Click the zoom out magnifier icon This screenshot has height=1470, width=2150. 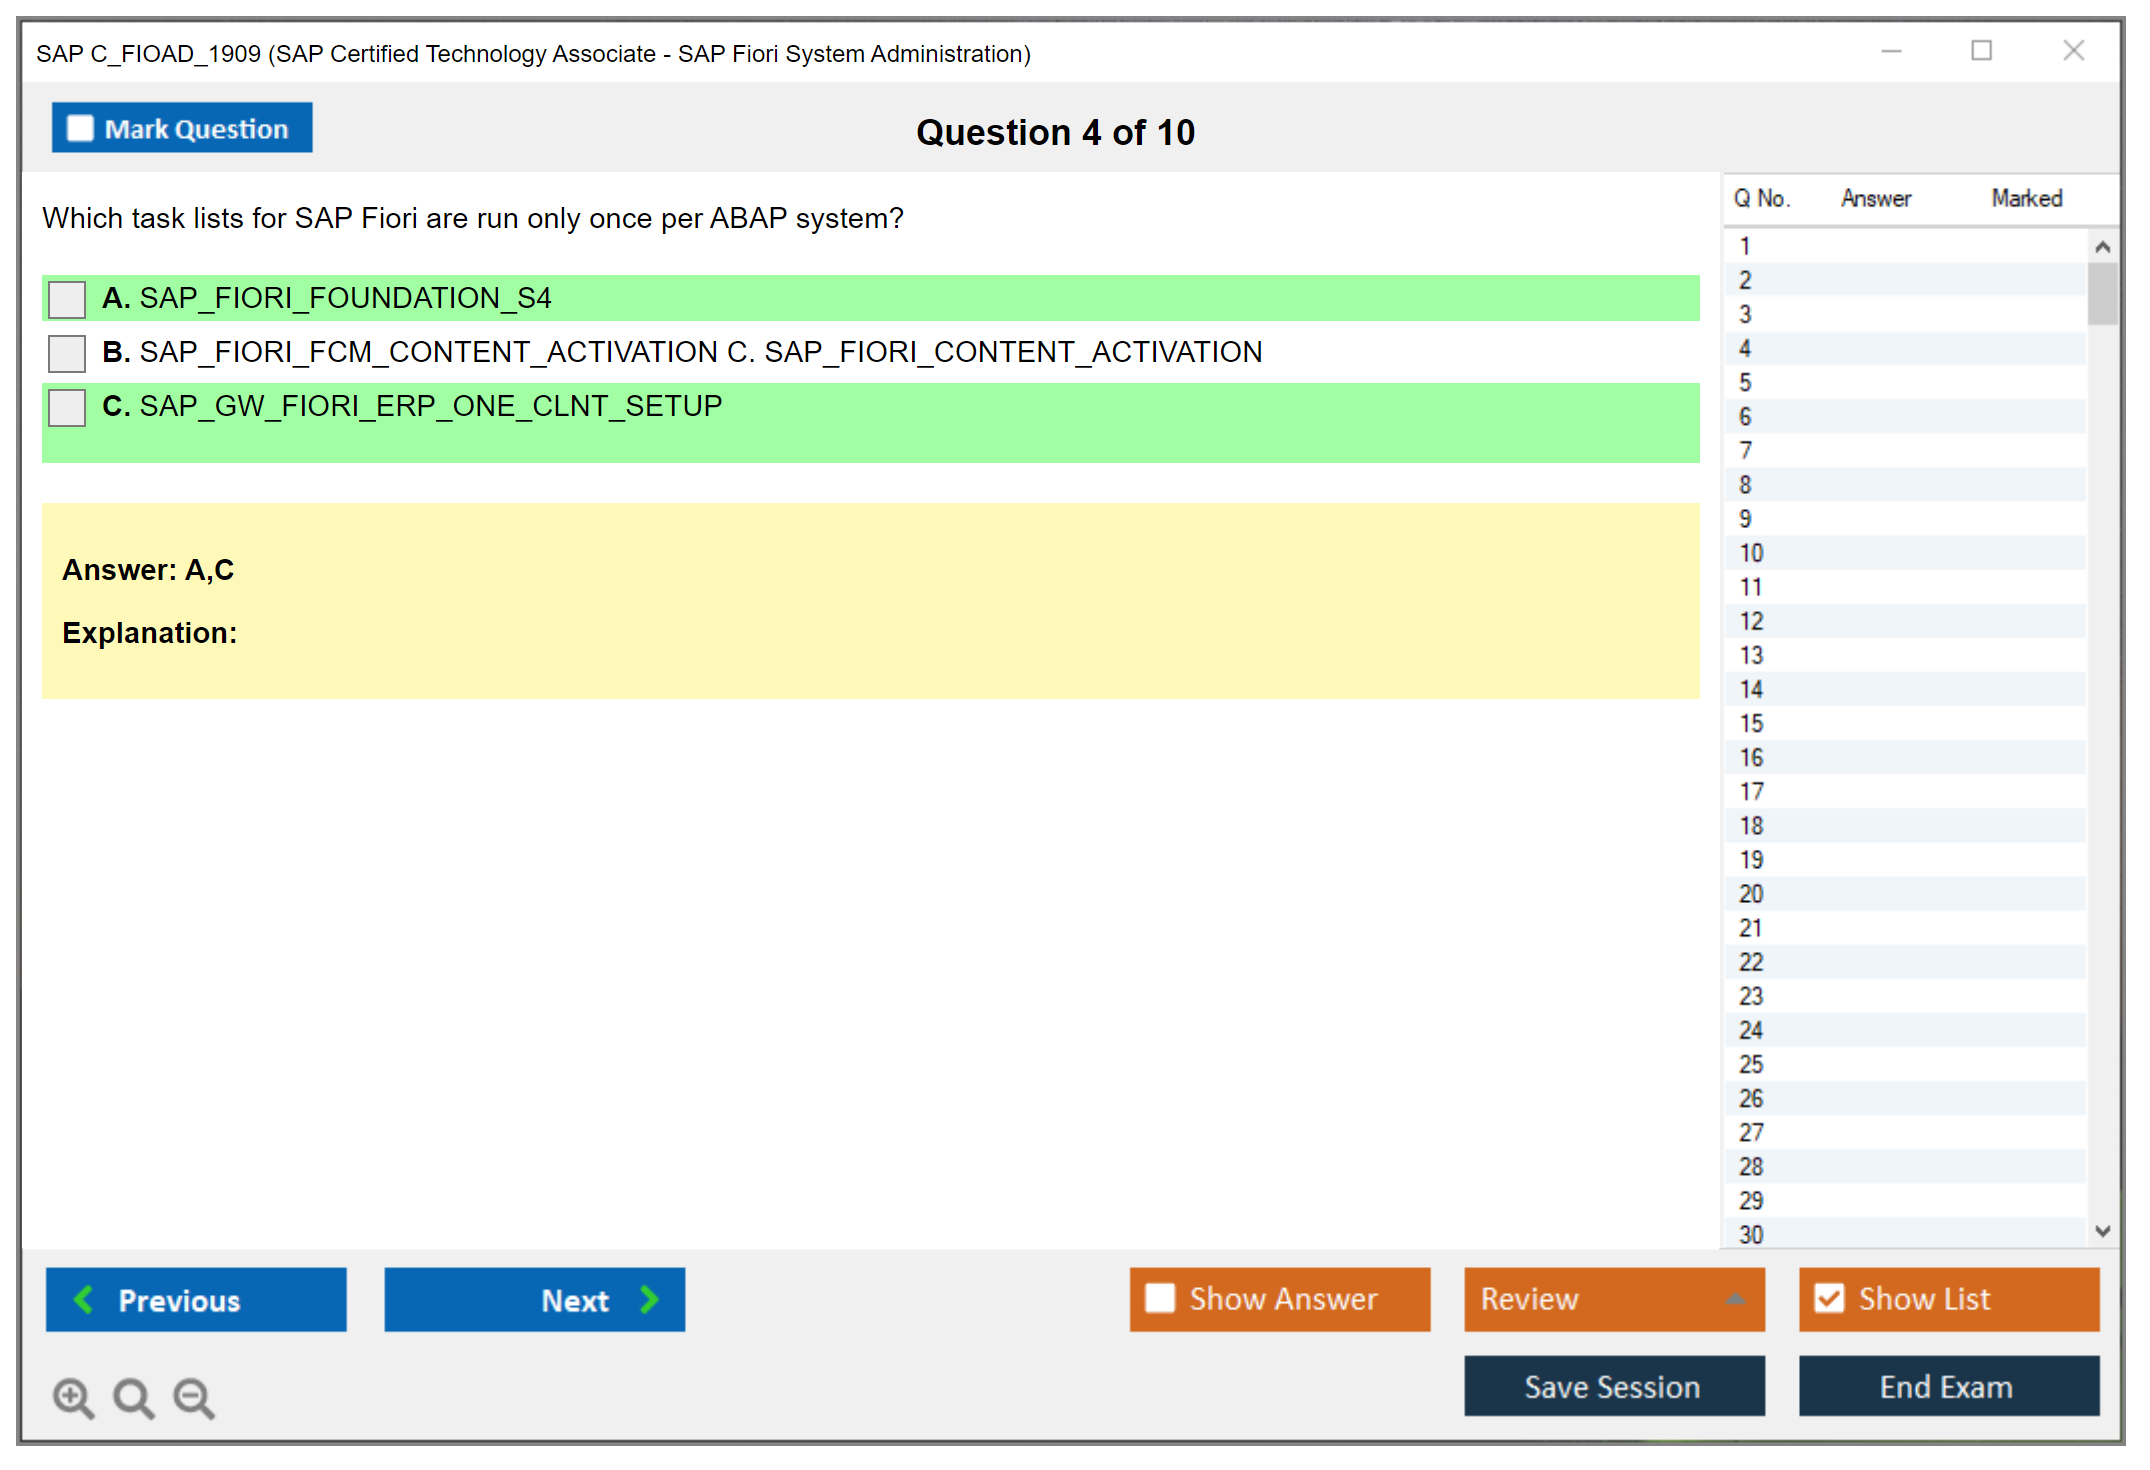(x=194, y=1398)
